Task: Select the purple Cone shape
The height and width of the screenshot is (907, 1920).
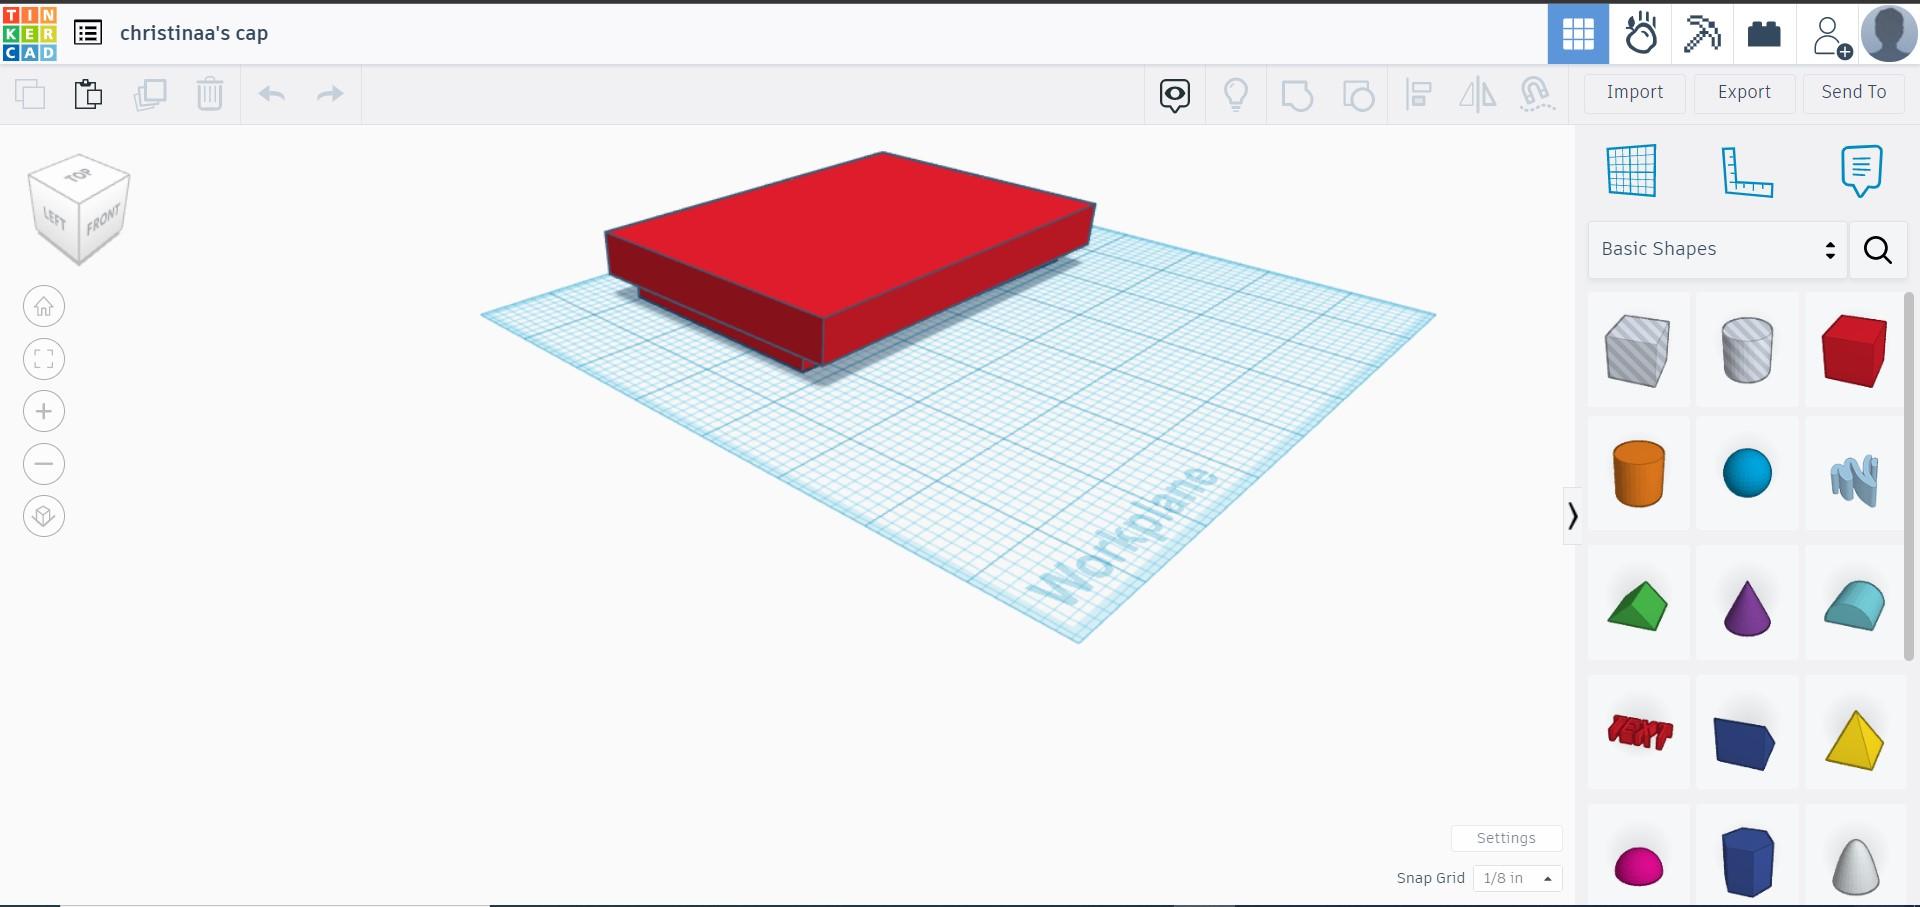Action: 1747,607
